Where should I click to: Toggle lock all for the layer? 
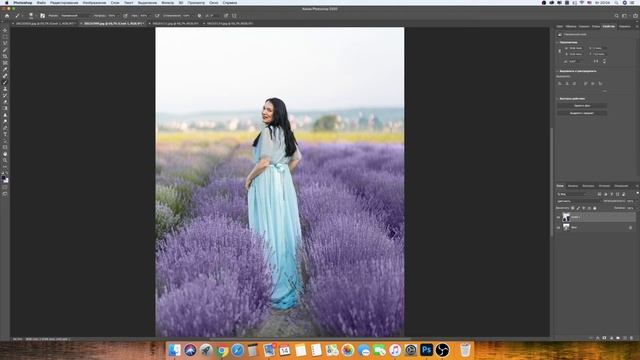(595, 208)
